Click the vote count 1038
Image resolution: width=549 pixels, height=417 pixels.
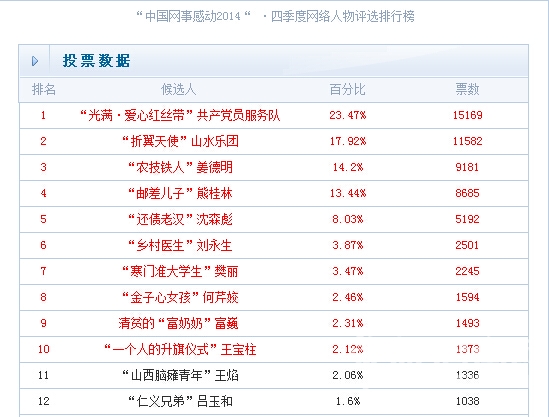pyautogui.click(x=467, y=401)
